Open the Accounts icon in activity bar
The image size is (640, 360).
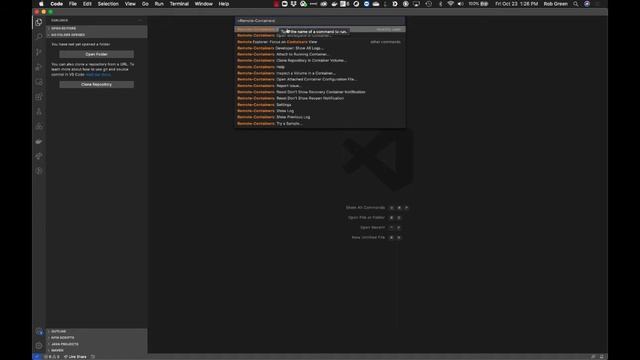coord(39,331)
